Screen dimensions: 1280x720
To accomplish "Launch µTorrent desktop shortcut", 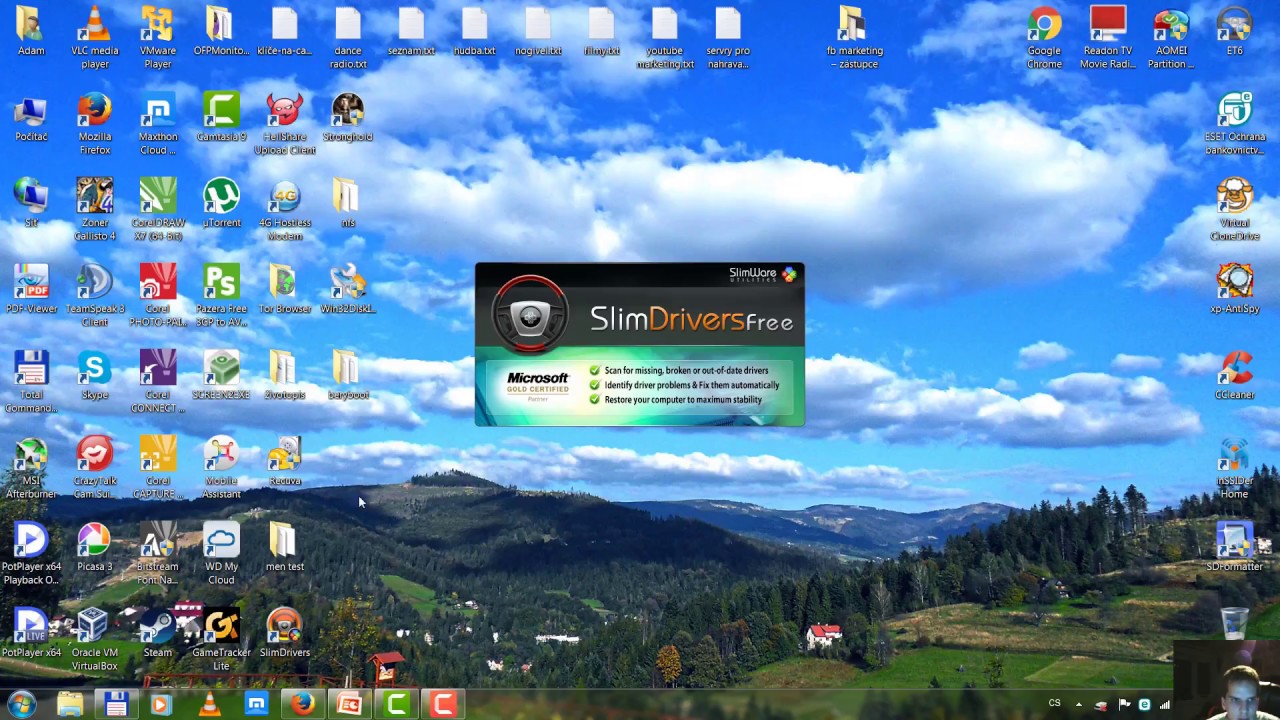I will click(x=221, y=204).
